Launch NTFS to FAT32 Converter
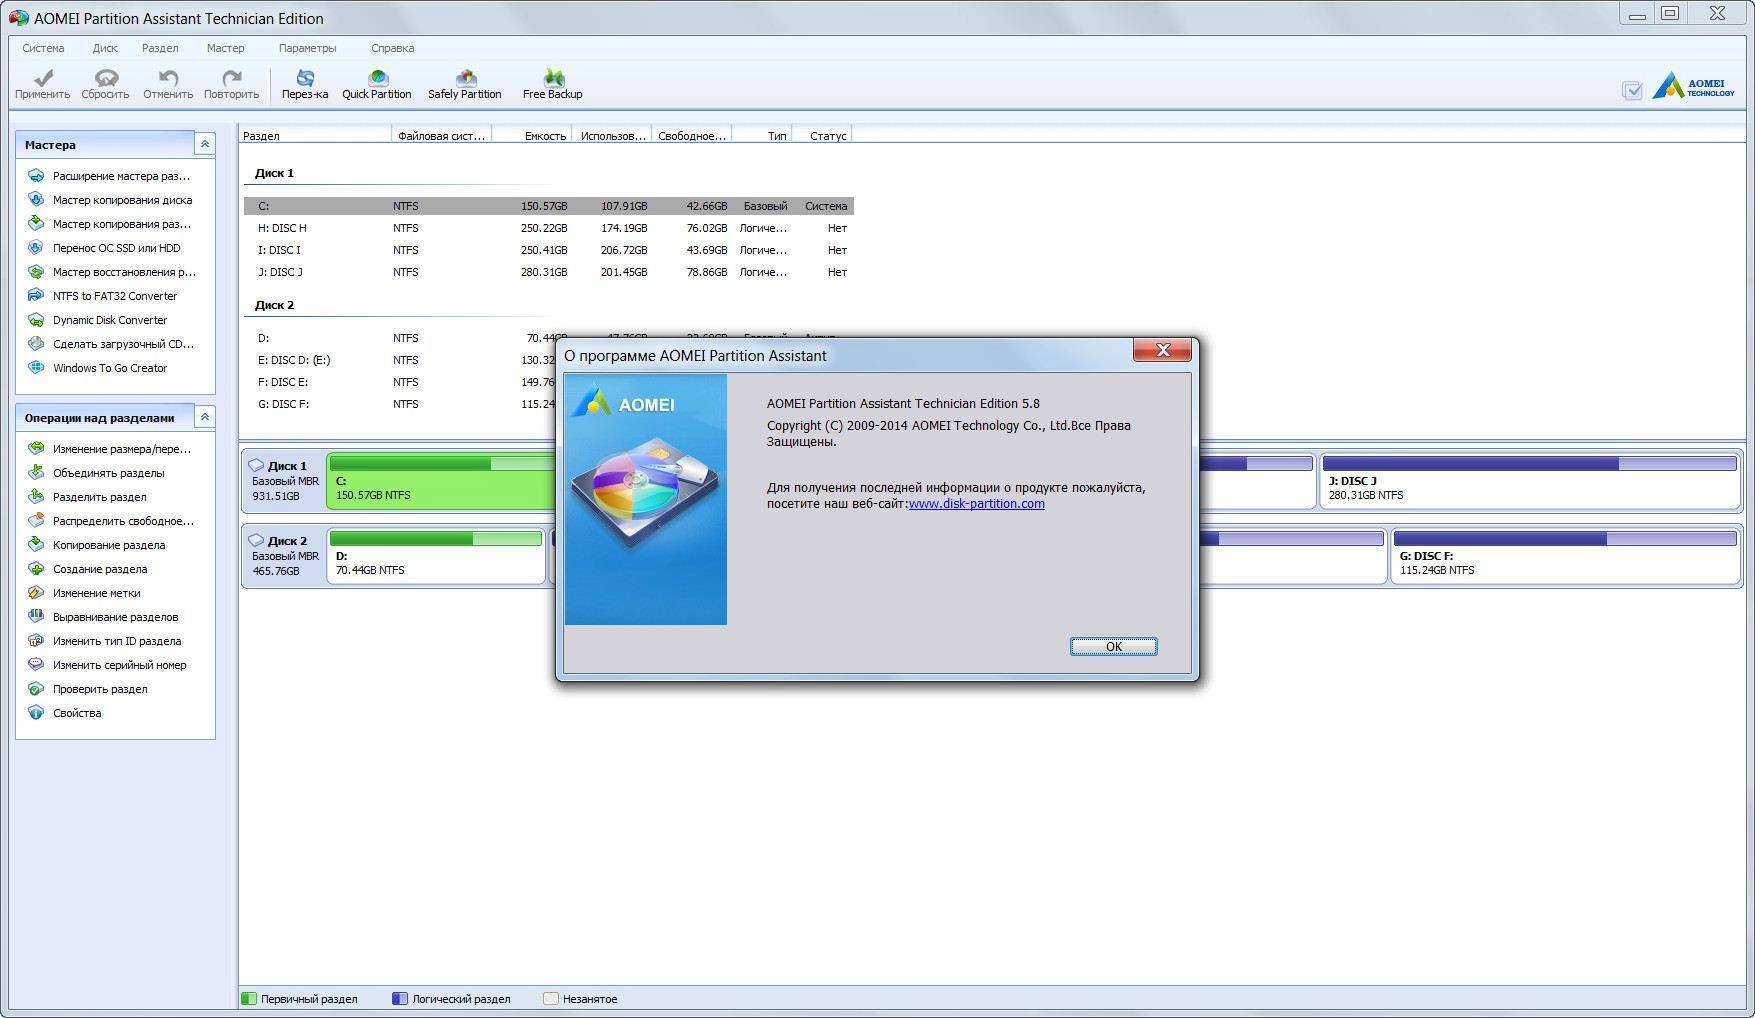Screen dimensions: 1755x1018 102,296
